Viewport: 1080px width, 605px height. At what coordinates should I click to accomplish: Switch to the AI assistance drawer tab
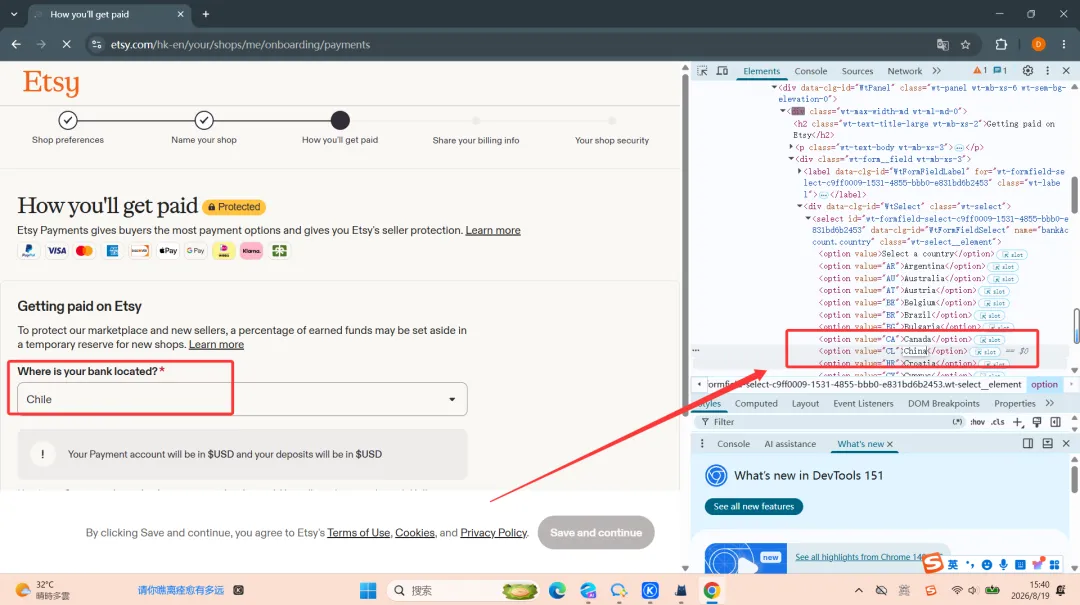tap(790, 444)
